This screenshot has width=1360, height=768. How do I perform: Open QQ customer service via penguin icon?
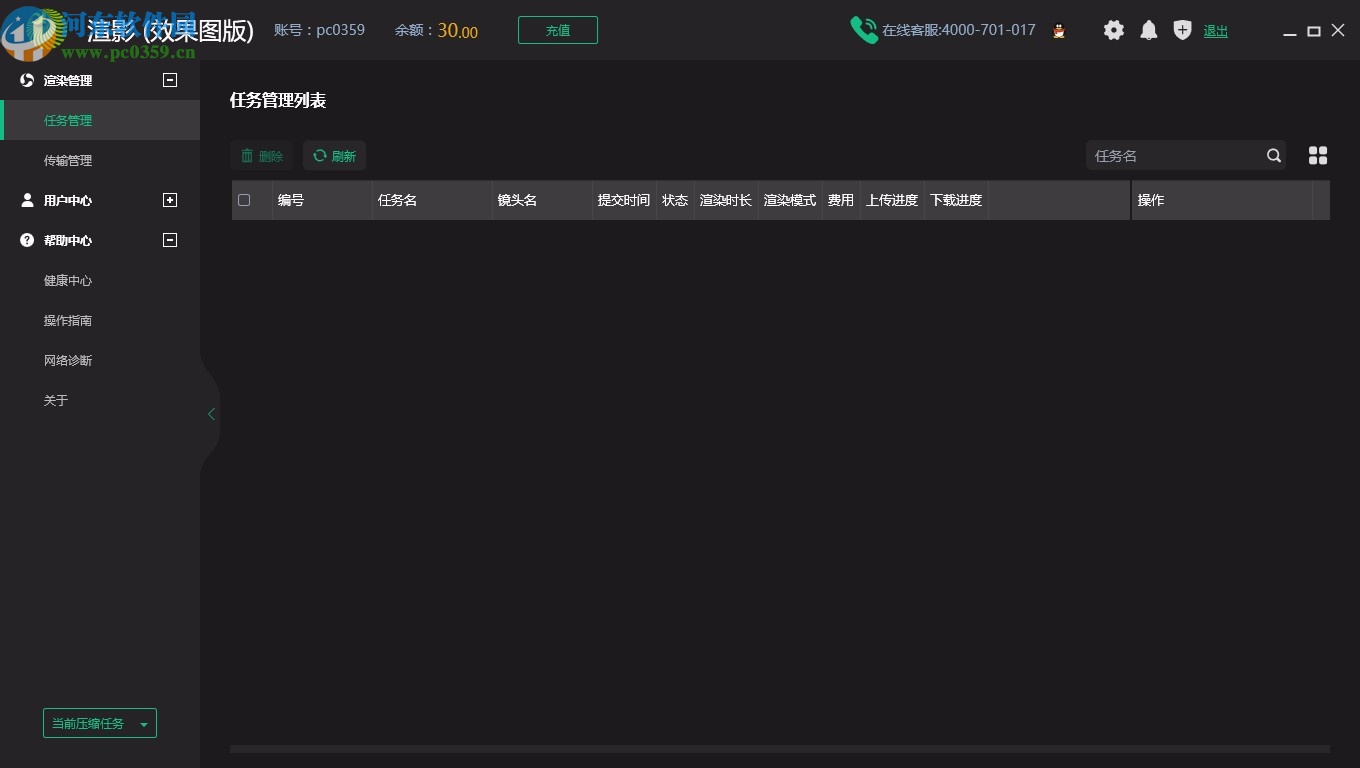click(1058, 30)
